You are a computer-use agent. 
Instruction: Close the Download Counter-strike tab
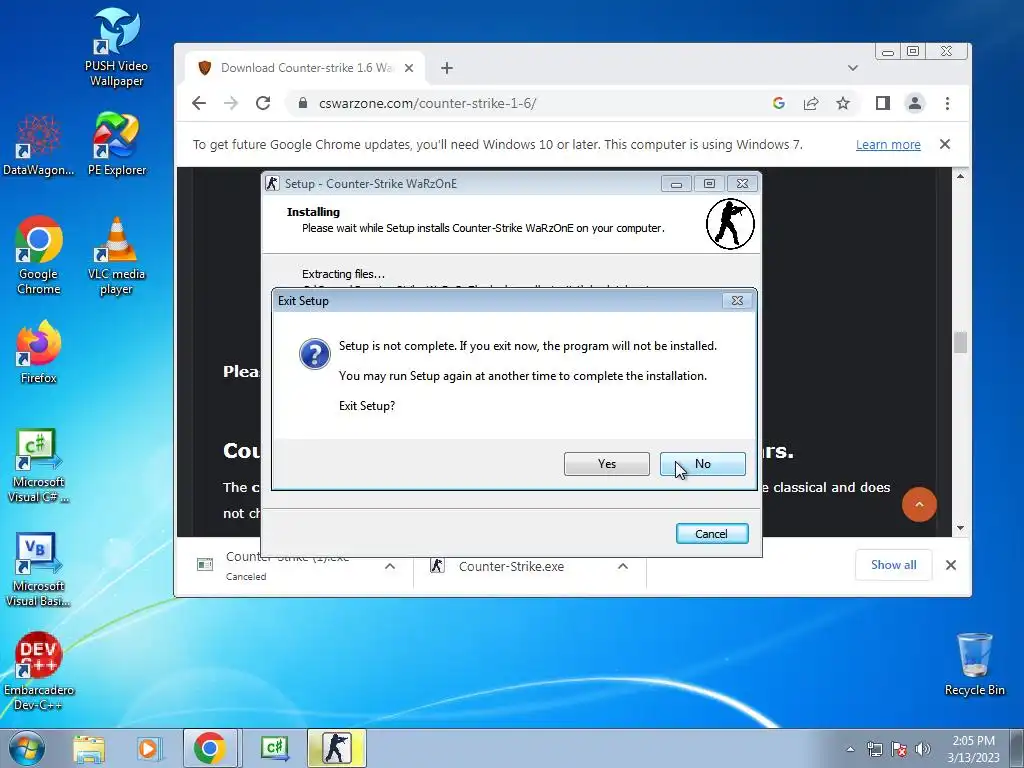click(409, 68)
